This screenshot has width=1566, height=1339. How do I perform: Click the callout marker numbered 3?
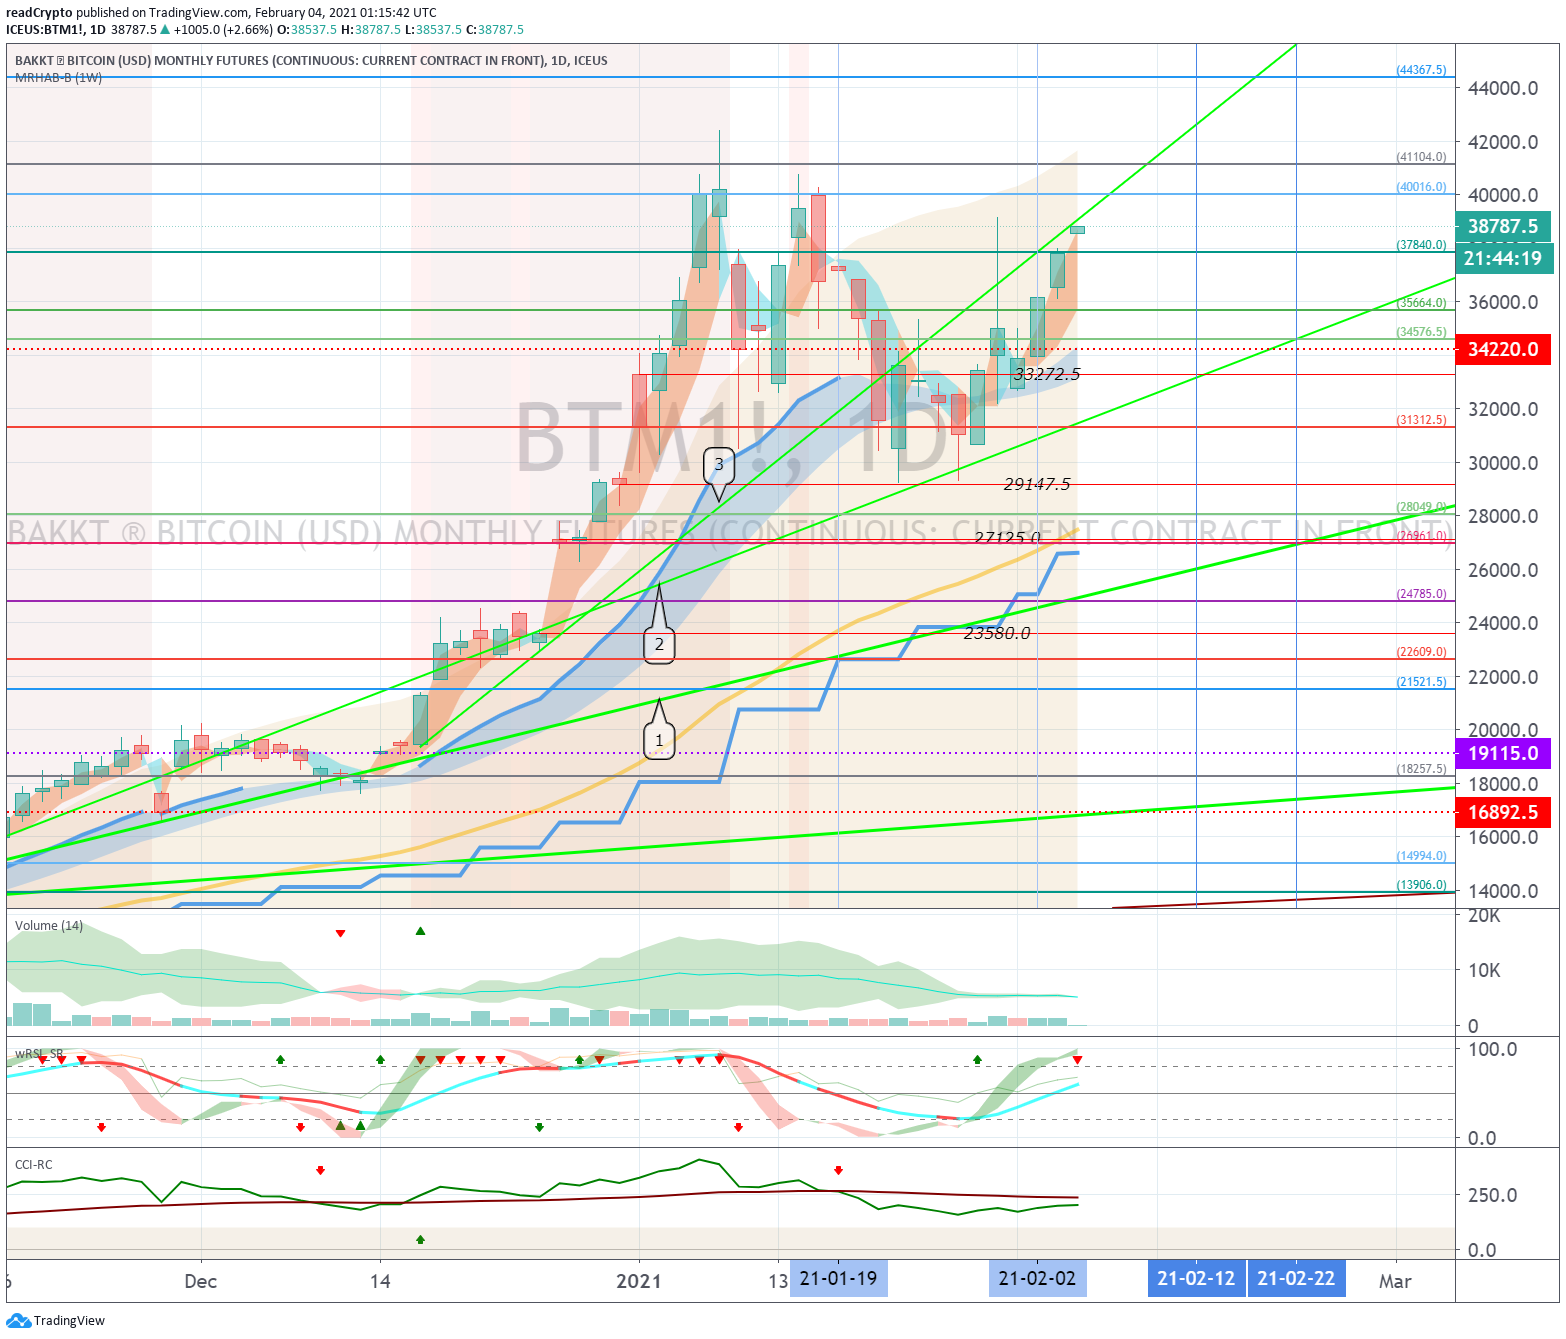[x=718, y=466]
